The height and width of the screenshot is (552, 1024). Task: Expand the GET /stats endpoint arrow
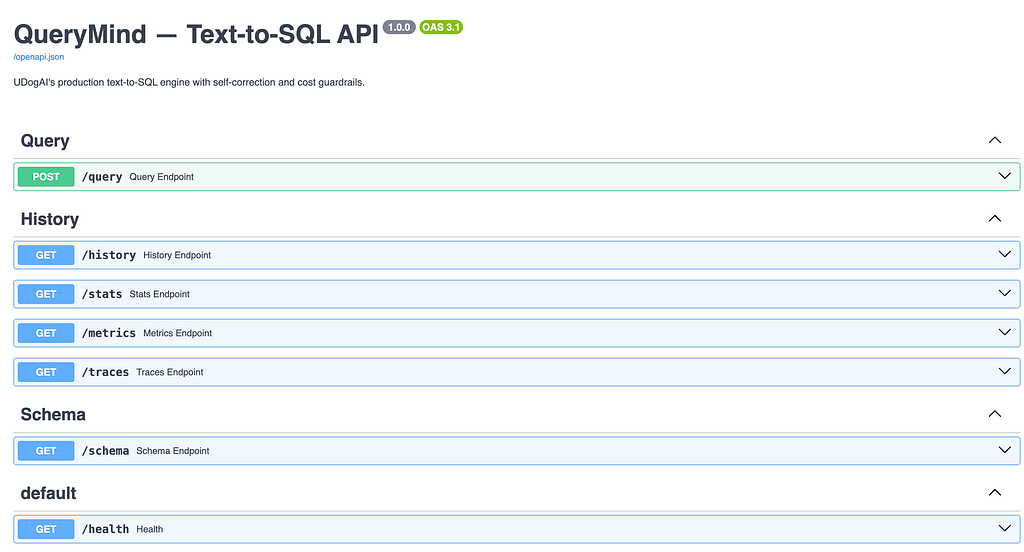pos(1004,294)
